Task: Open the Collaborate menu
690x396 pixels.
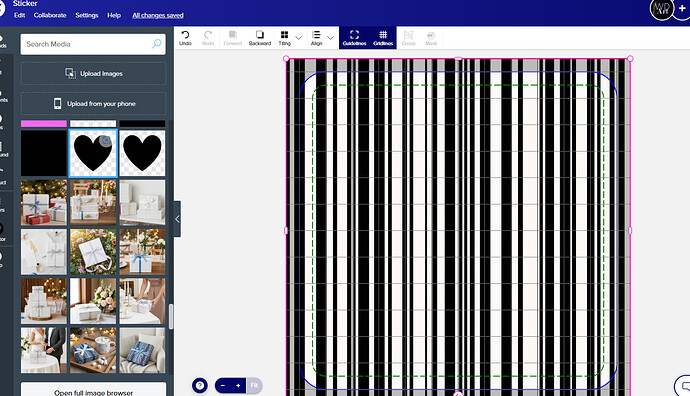Action: tap(50, 15)
